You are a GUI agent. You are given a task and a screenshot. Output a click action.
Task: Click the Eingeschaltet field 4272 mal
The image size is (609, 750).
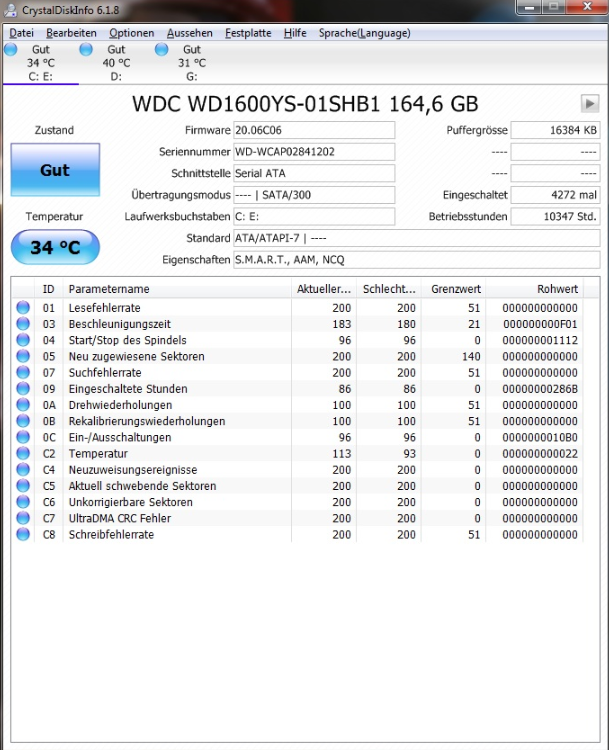click(555, 195)
